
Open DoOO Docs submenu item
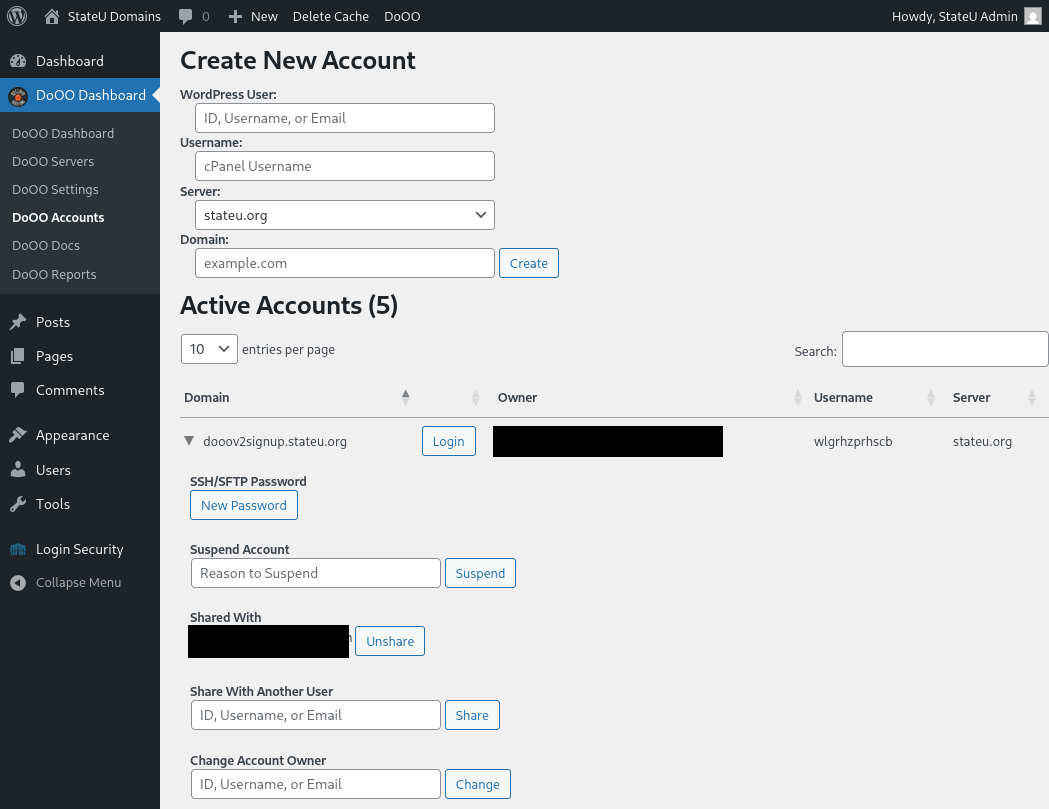[x=45, y=246]
